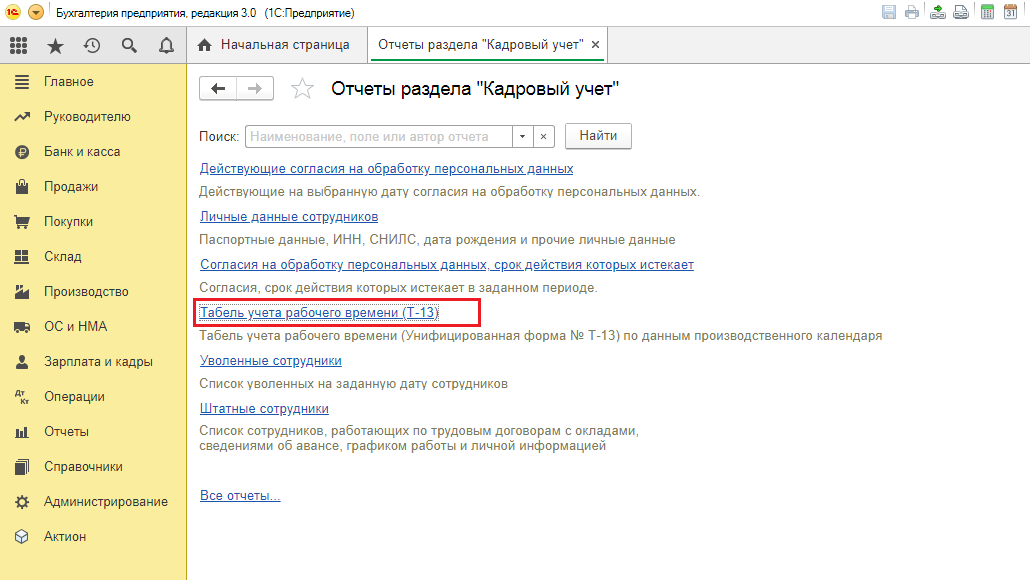Click the Производство factory icon
This screenshot has height=580, width=1030.
22,292
